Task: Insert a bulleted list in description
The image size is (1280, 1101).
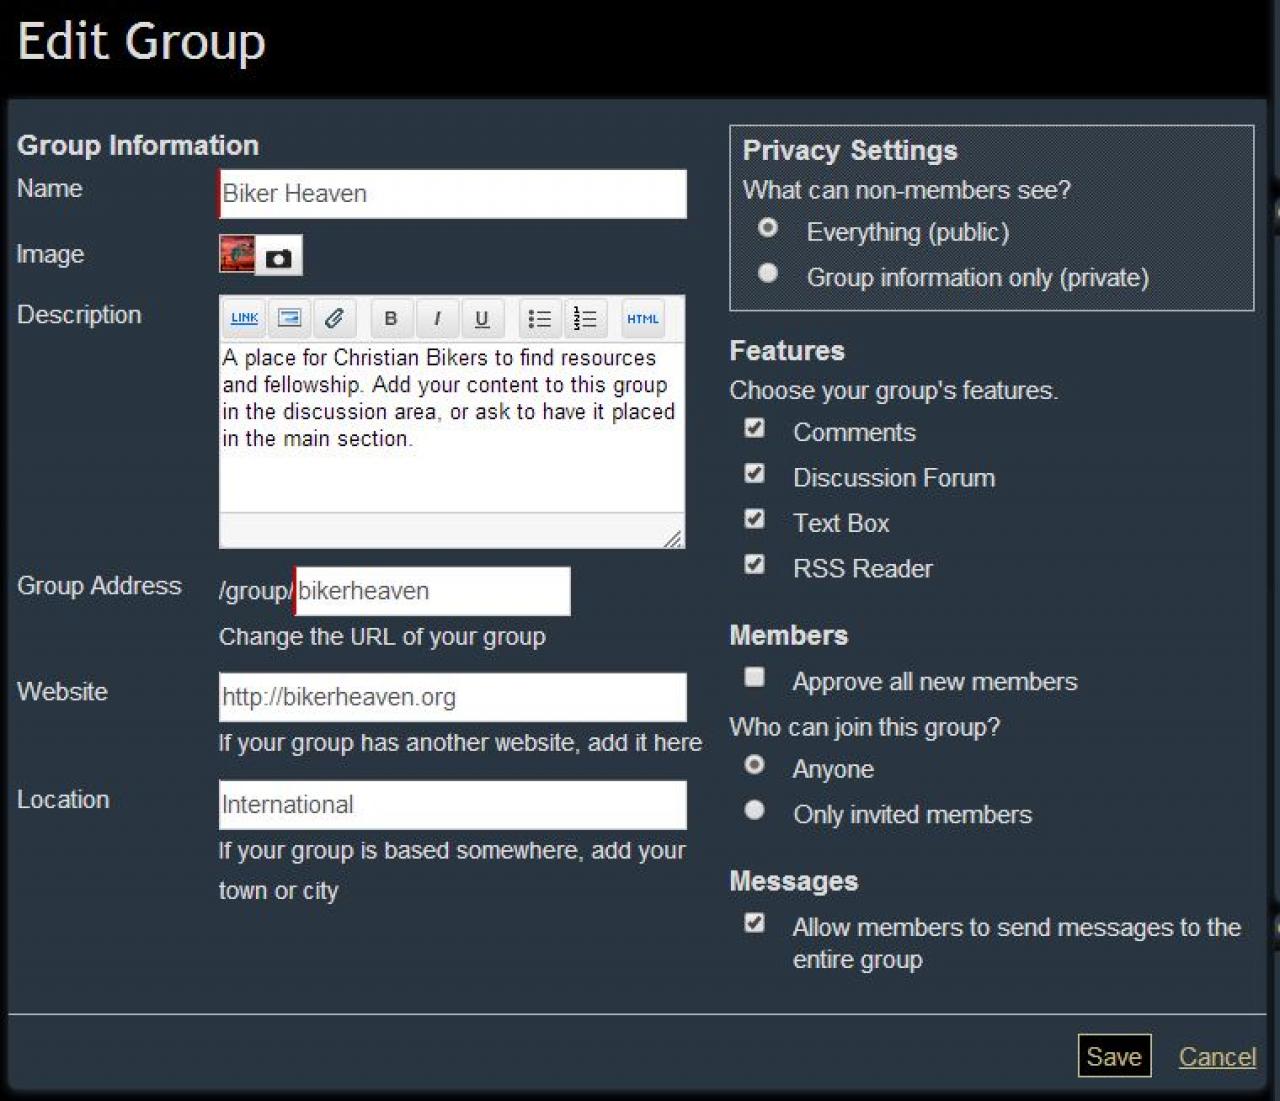Action: (x=539, y=318)
